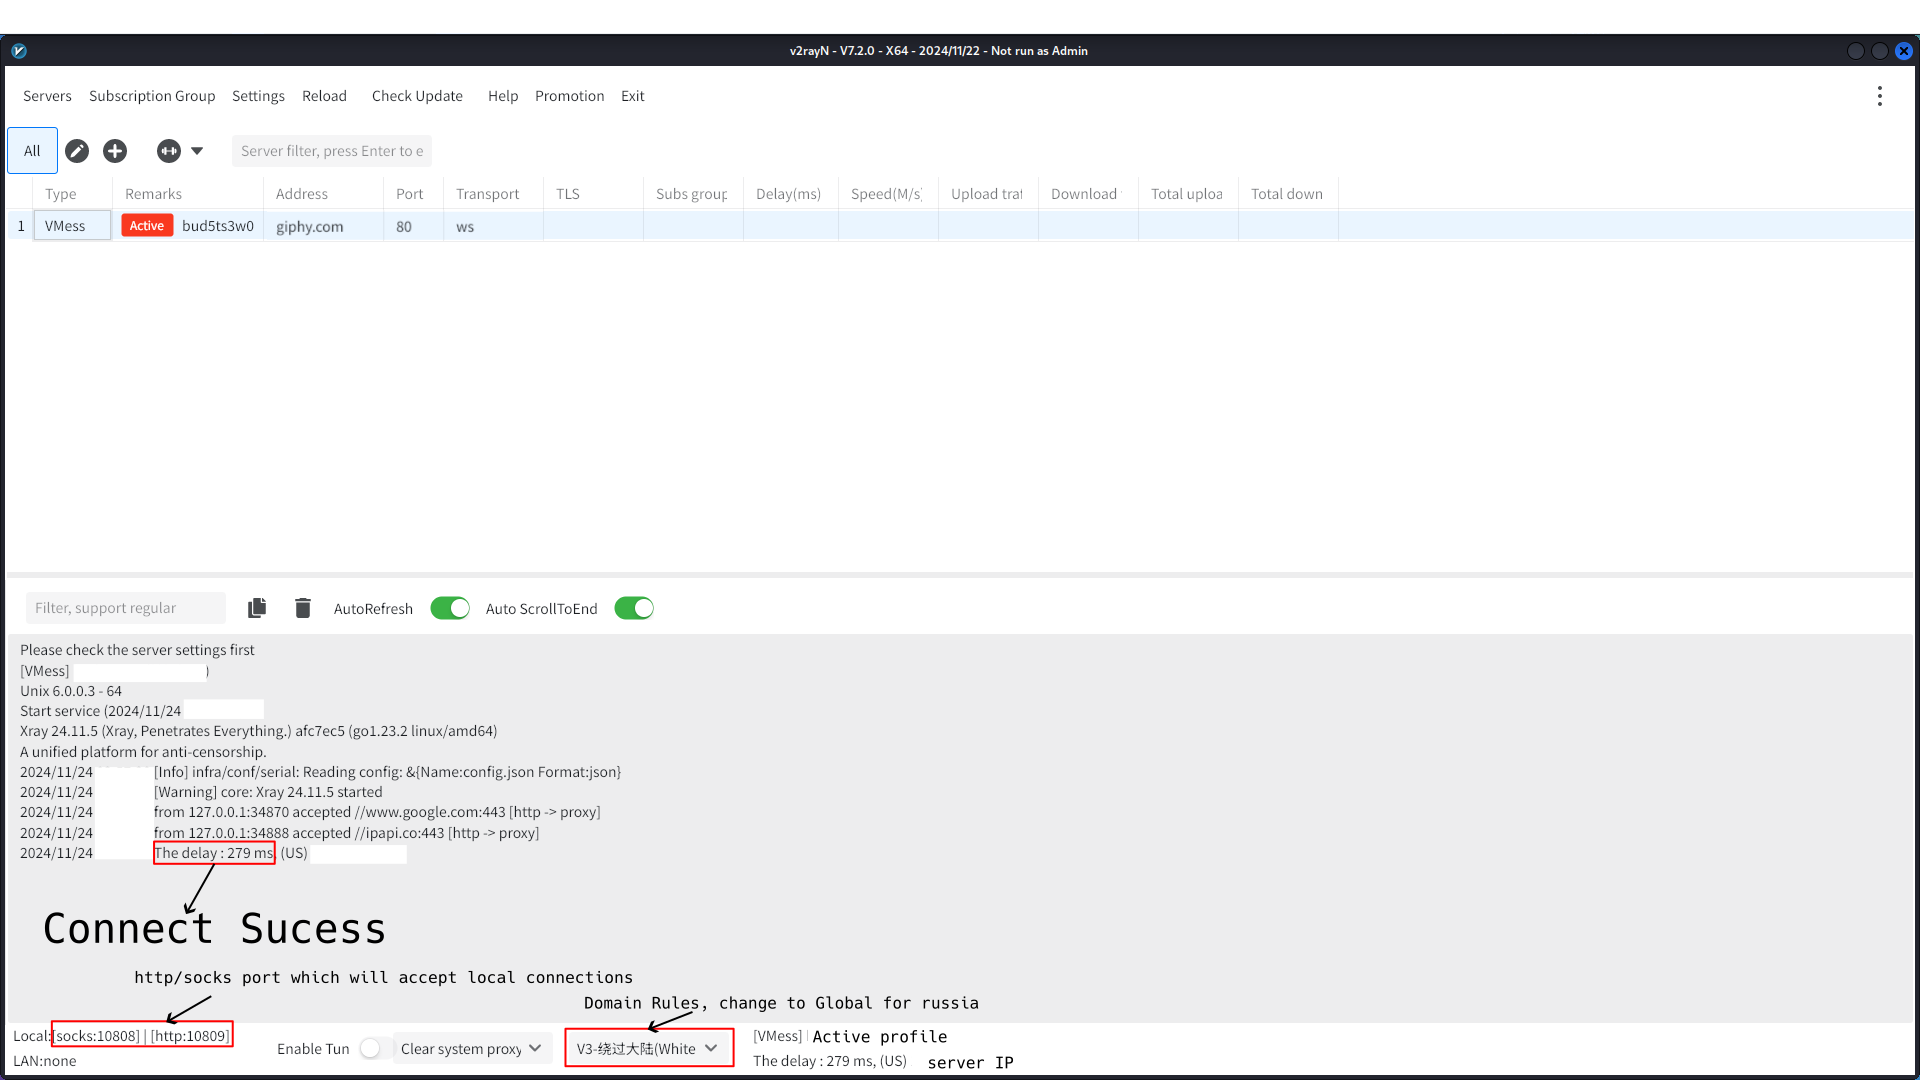Click the Download traffic column header

pos(1088,194)
